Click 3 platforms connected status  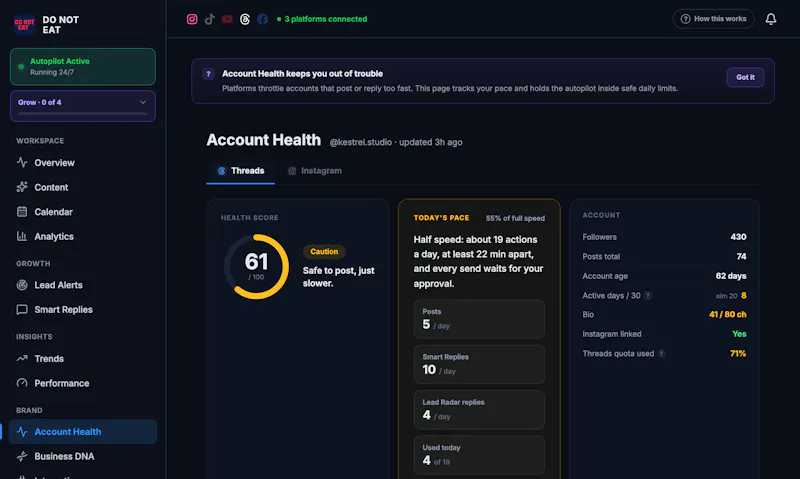(322, 19)
